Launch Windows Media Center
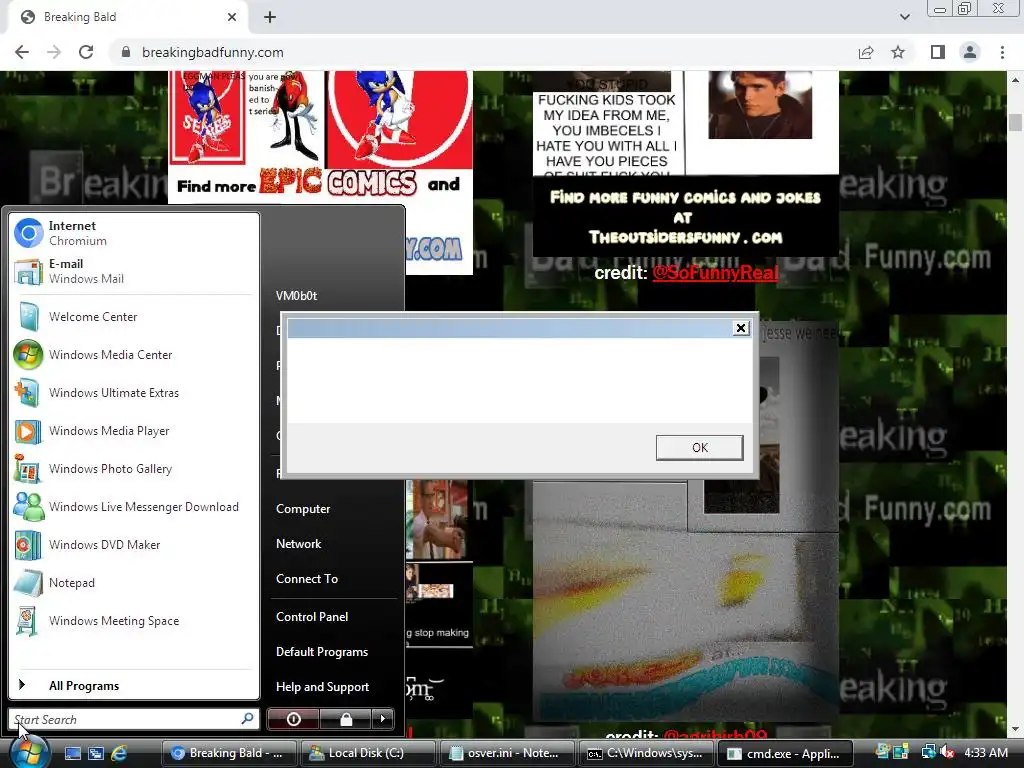Screen dimensions: 1024x768 coord(133,355)
